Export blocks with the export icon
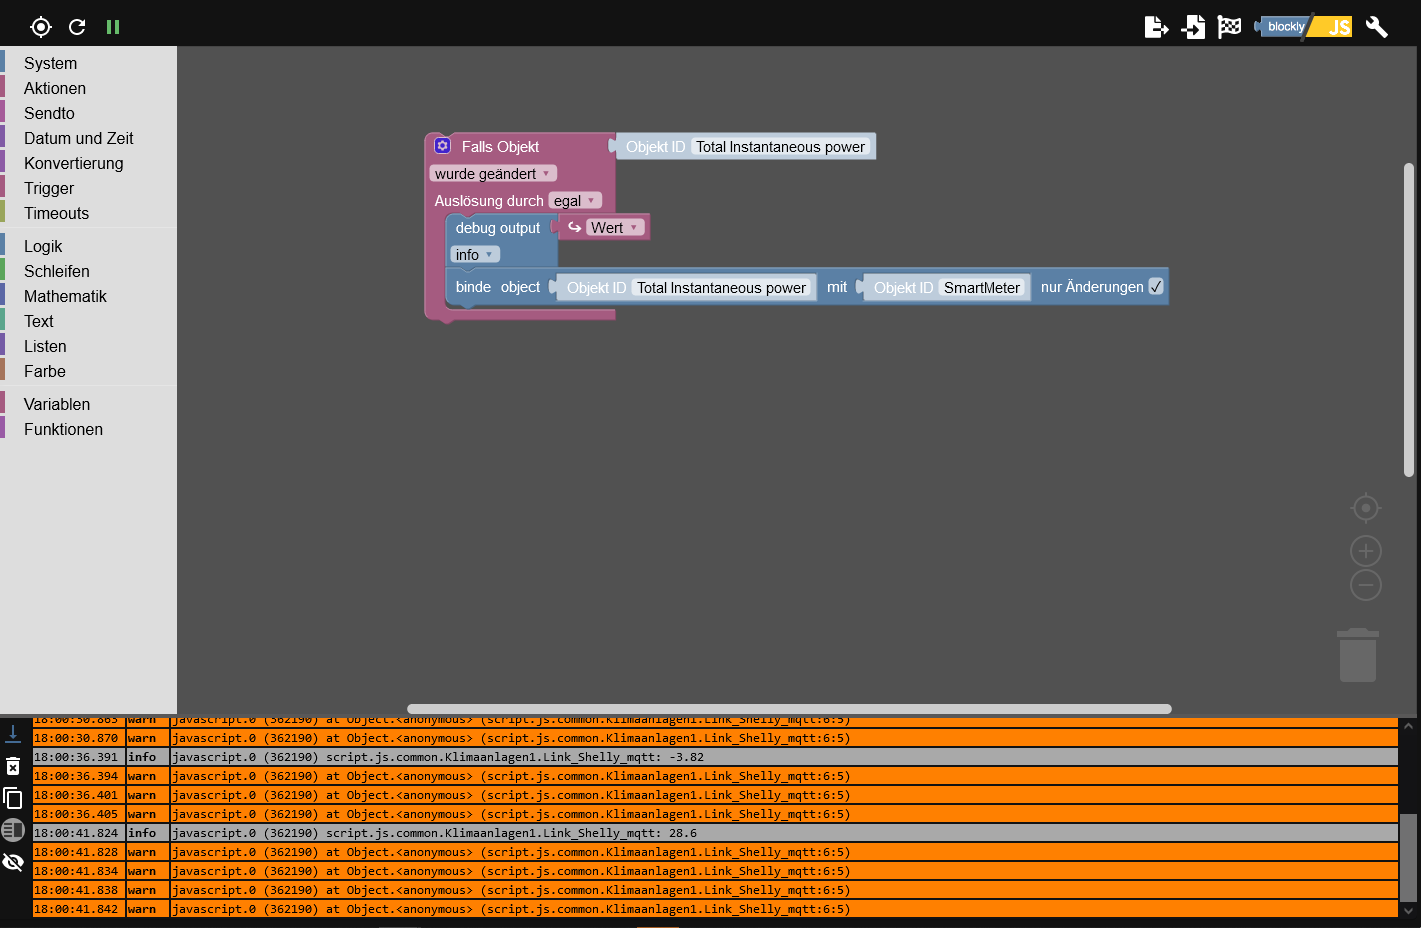The height and width of the screenshot is (928, 1421). click(x=1157, y=27)
